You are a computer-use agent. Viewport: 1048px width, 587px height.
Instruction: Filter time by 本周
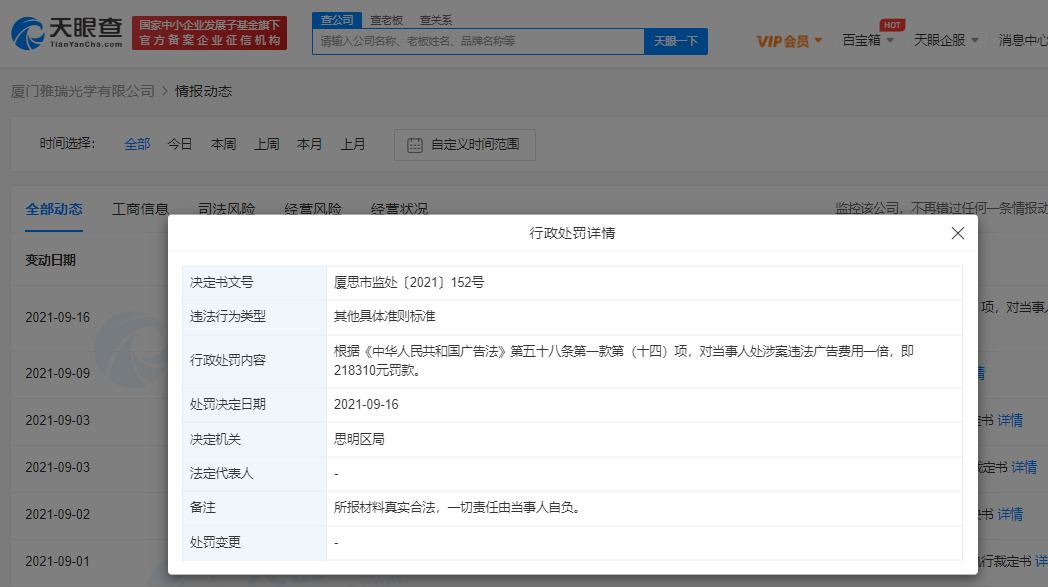(x=223, y=144)
